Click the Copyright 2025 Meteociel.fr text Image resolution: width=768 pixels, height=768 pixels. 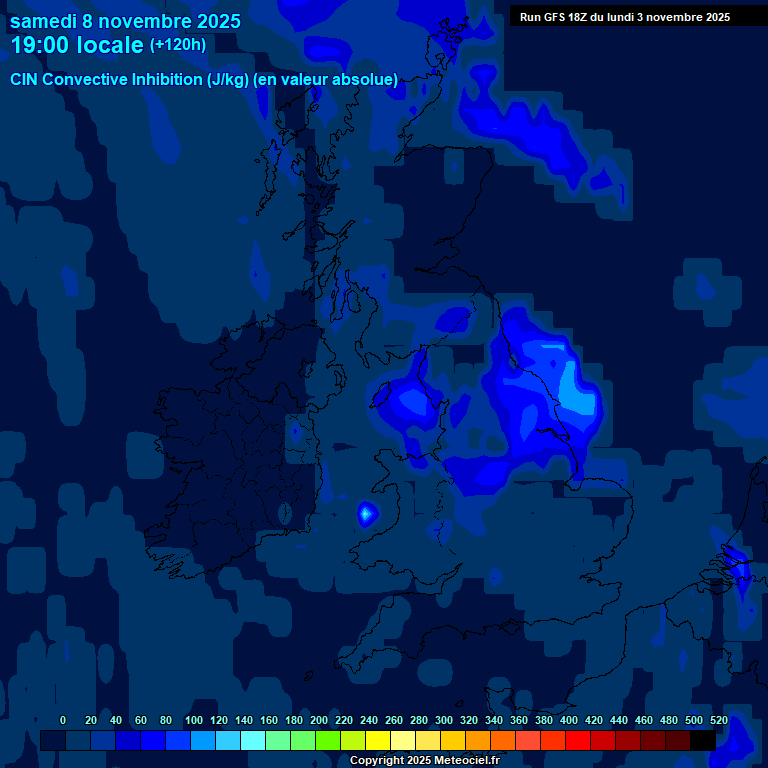click(x=424, y=760)
